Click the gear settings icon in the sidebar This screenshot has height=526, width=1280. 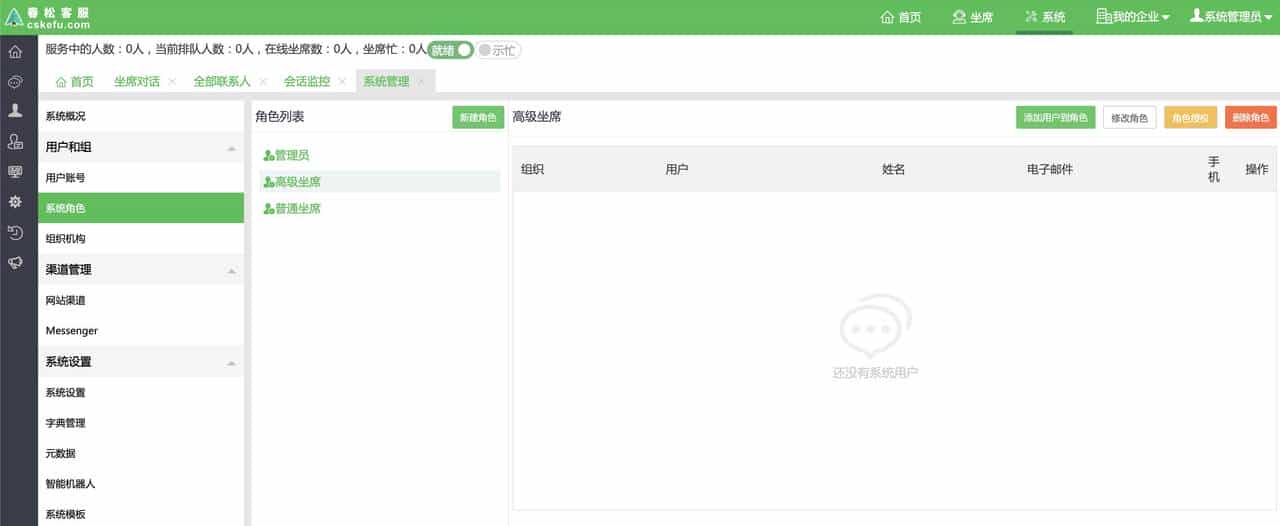pyautogui.click(x=15, y=202)
